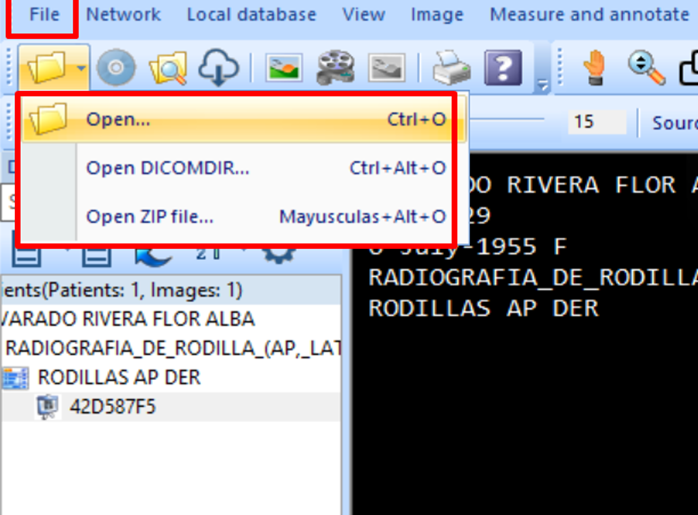Click the cloud download icon

218,68
